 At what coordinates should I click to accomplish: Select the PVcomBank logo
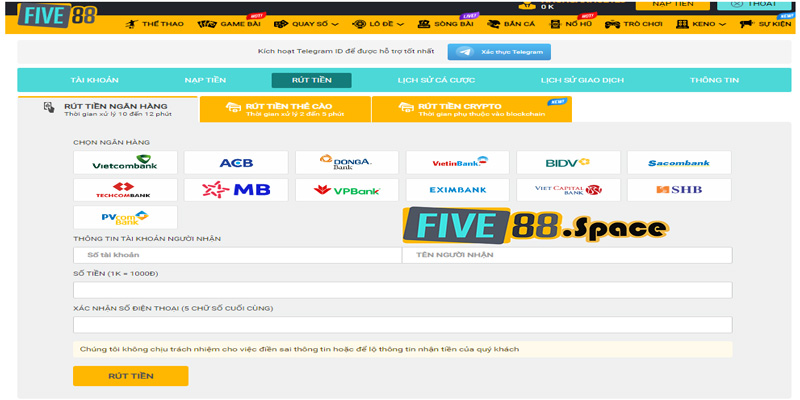point(126,217)
